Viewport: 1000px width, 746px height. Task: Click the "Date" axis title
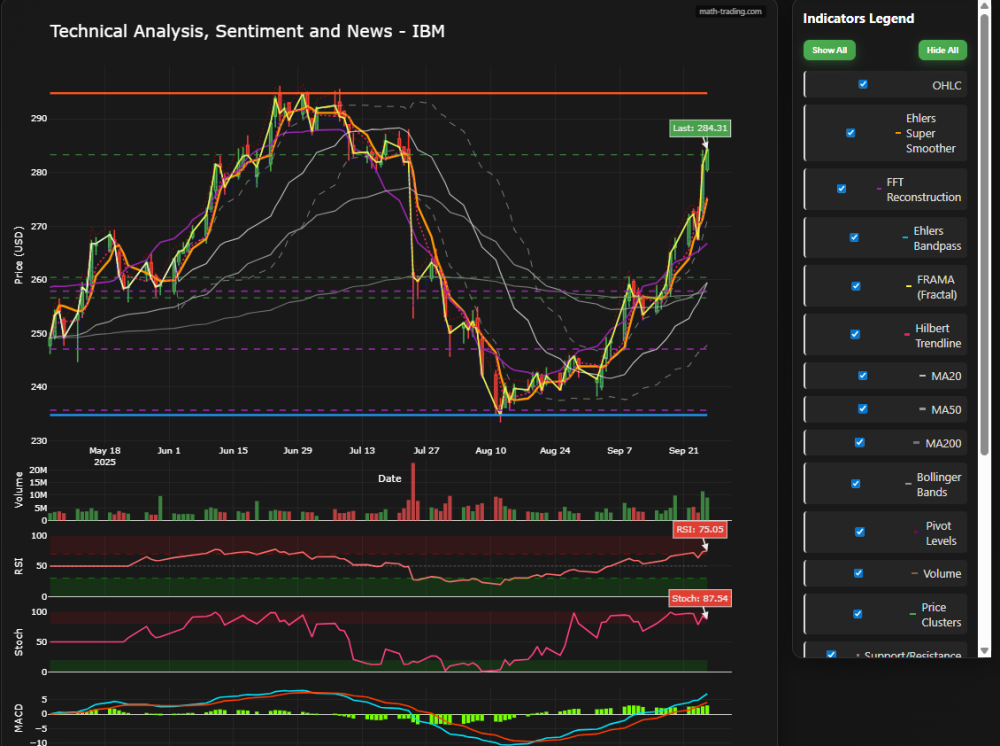click(390, 478)
